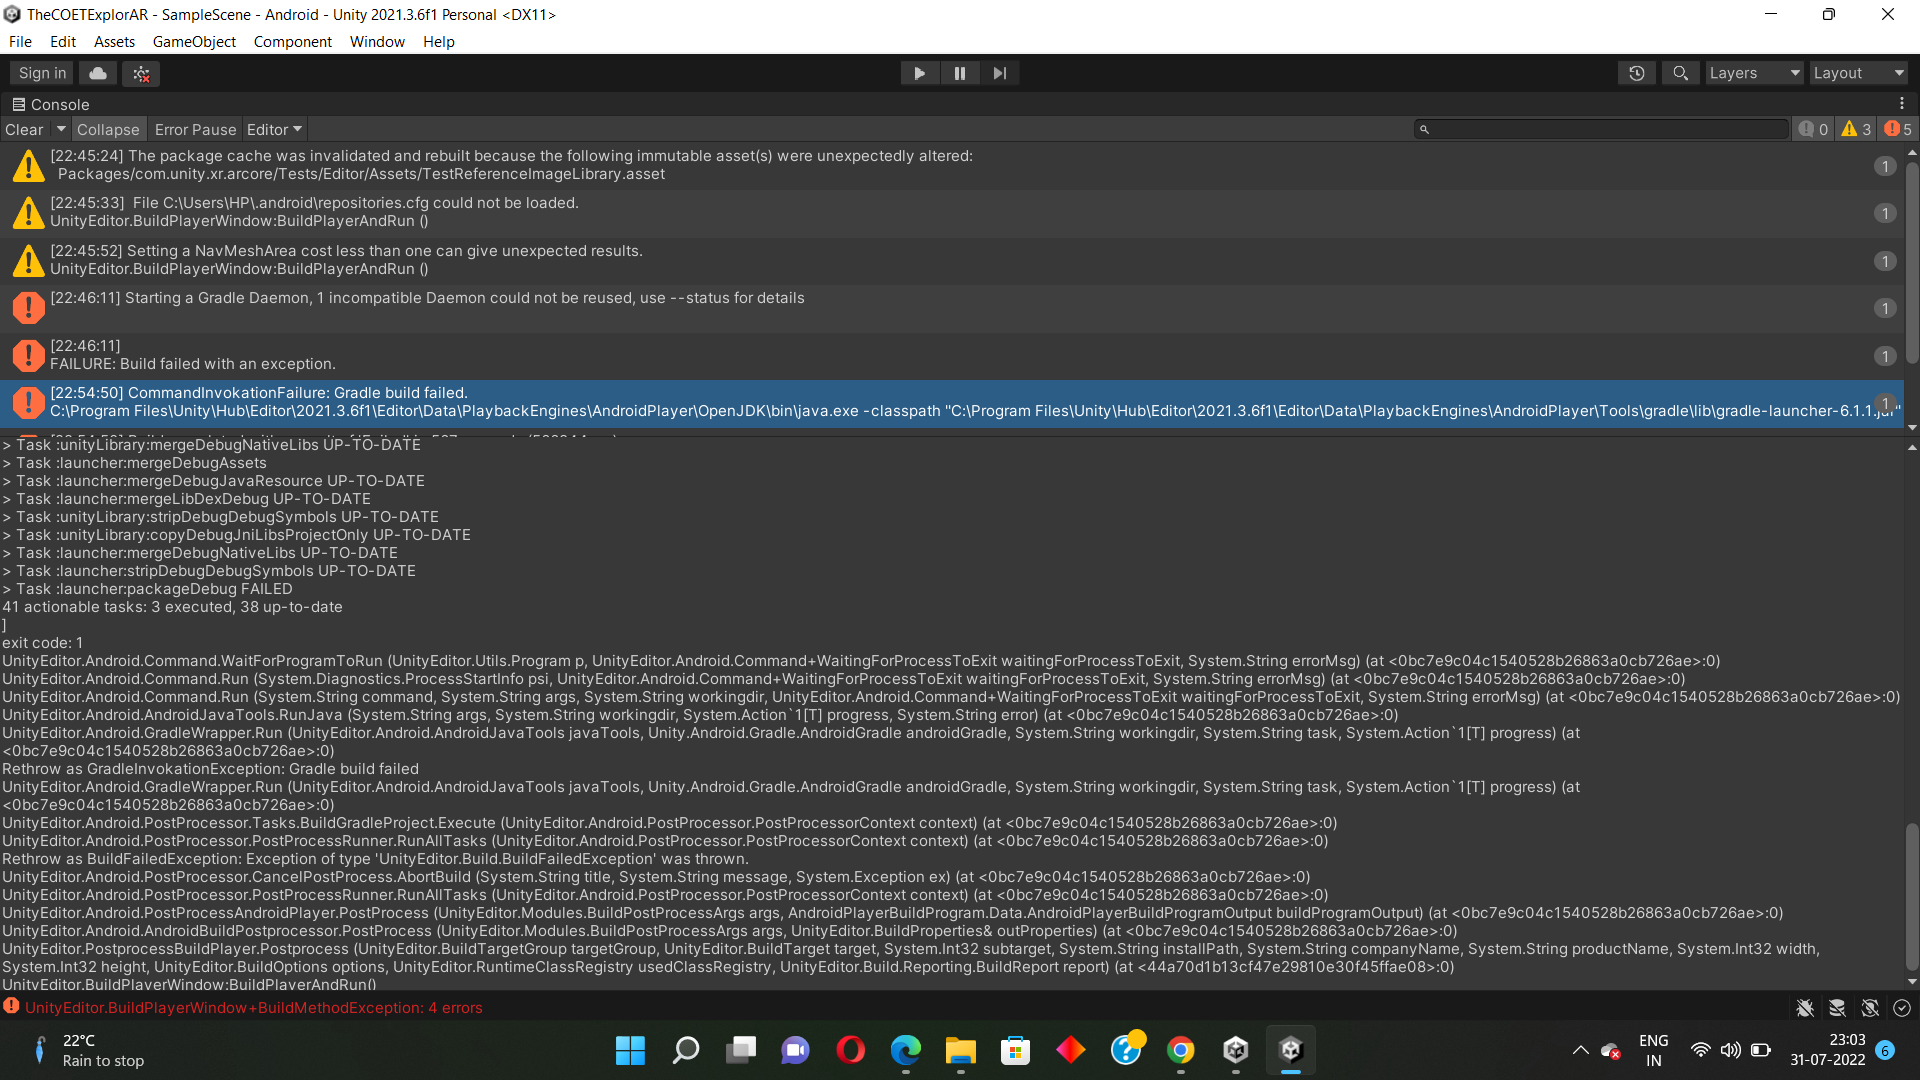Viewport: 1920px width, 1080px height.
Task: Toggle error messages filter showing 5
Action: (1897, 129)
